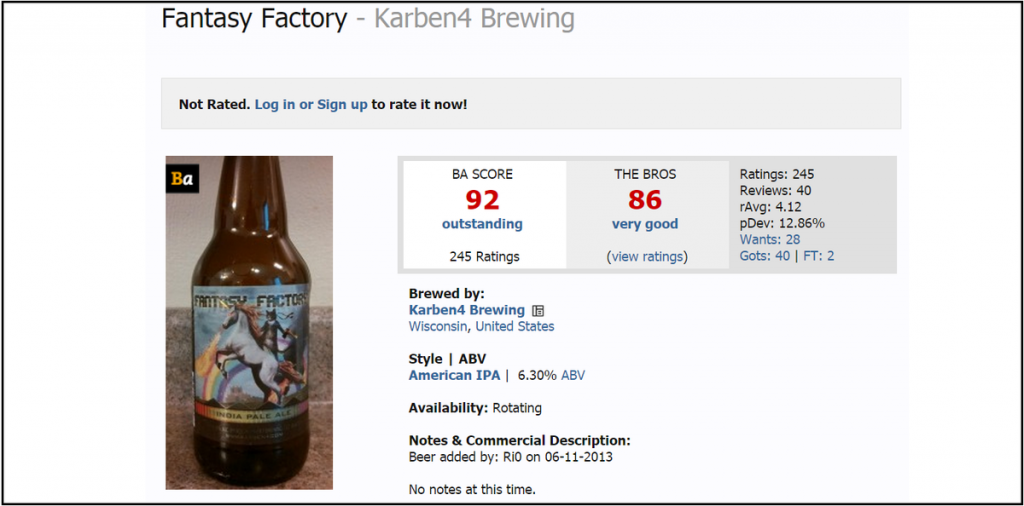Open the "view ratings" link
The image size is (1024, 506).
click(646, 257)
